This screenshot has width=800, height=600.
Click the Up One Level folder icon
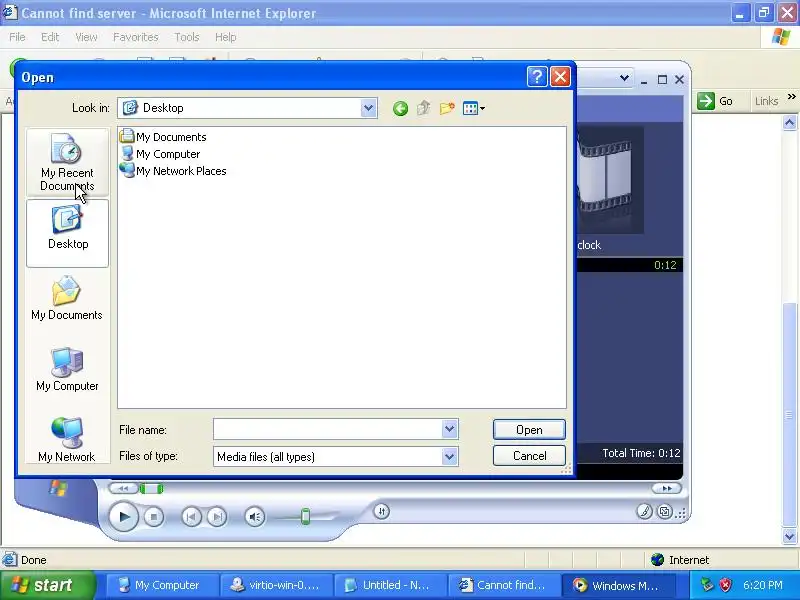click(x=423, y=108)
